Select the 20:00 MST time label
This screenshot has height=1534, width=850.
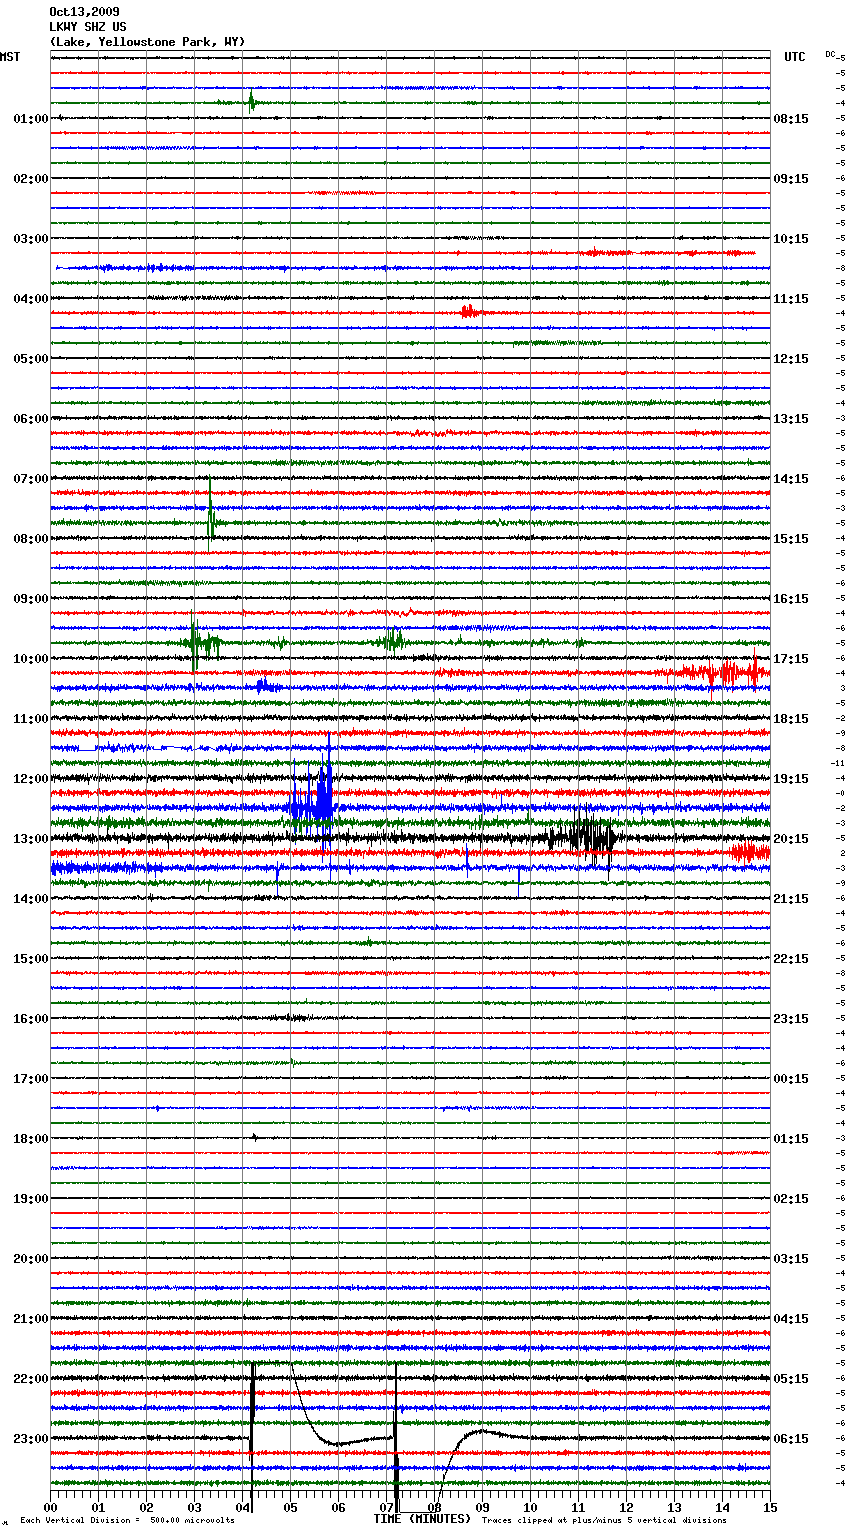[x=30, y=1259]
